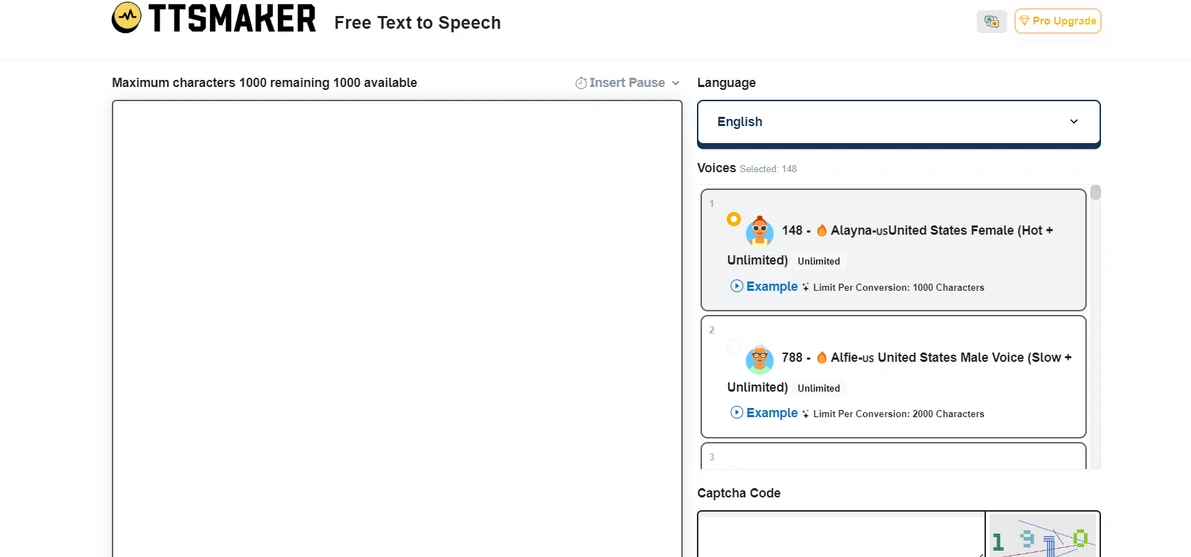This screenshot has width=1191, height=557.
Task: Click the 'Selected: 148' voices text
Action: (x=768, y=169)
